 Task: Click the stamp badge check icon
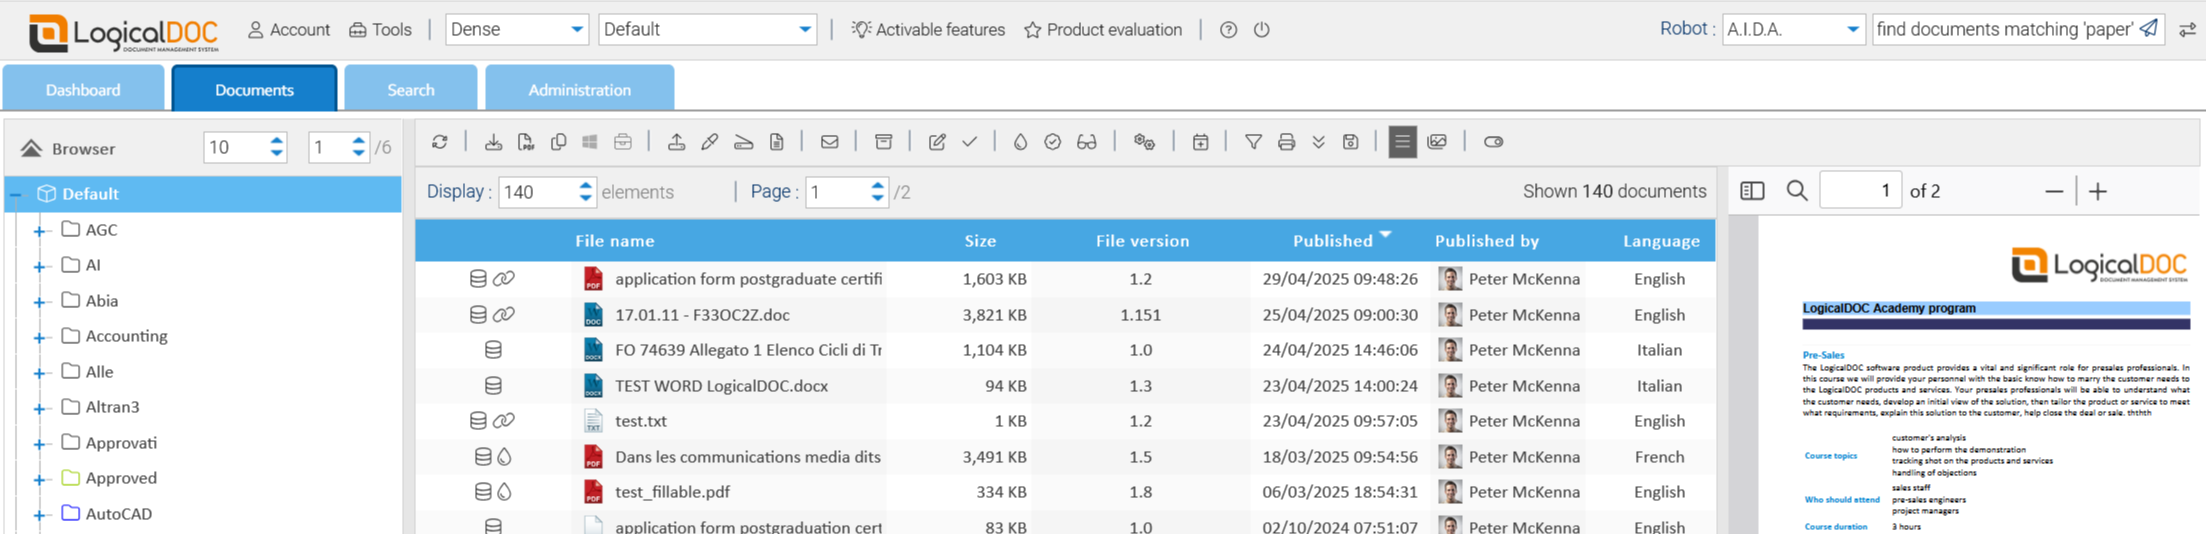tap(1053, 142)
